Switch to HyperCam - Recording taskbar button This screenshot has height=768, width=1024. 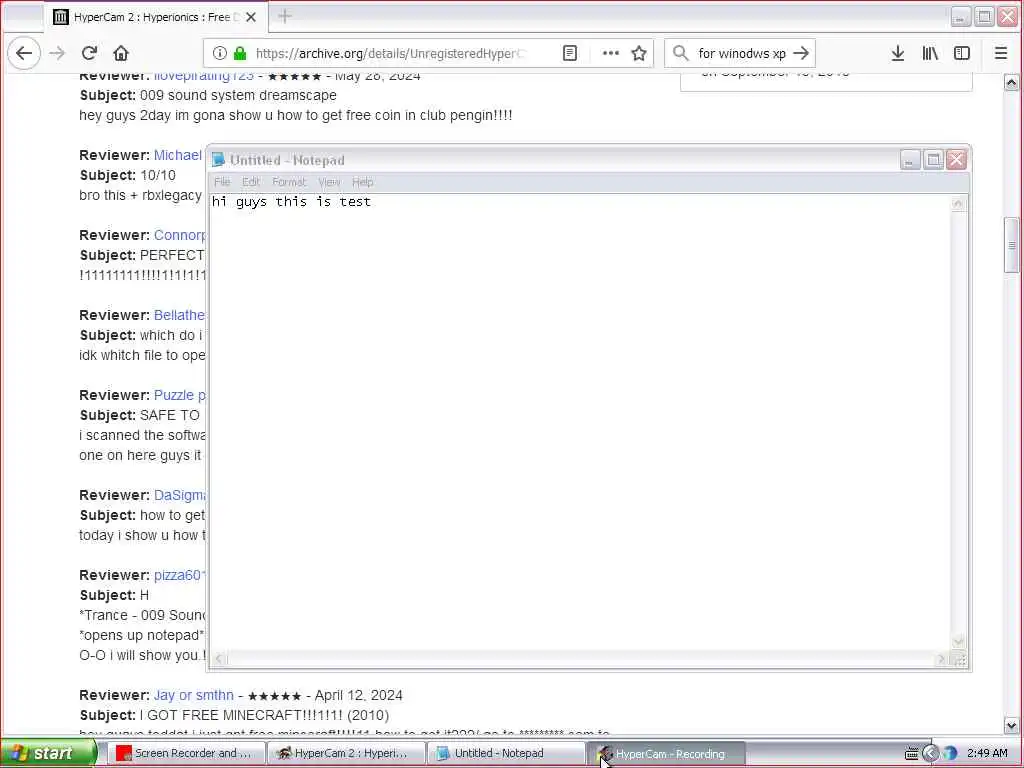tap(666, 754)
